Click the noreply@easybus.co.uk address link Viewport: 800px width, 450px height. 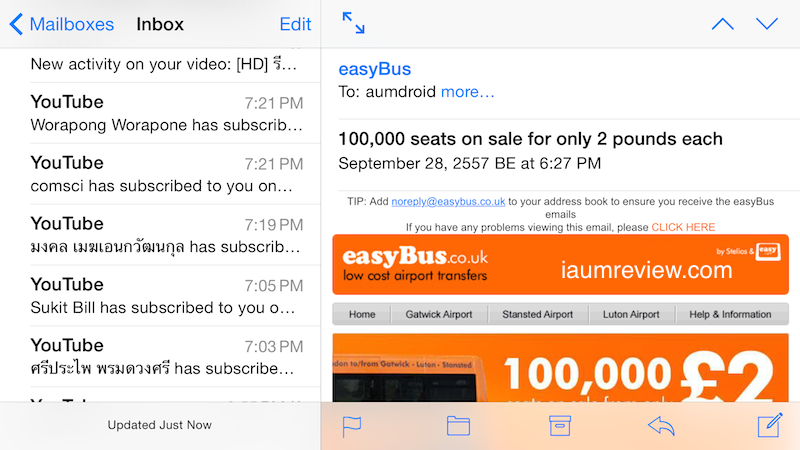click(448, 202)
